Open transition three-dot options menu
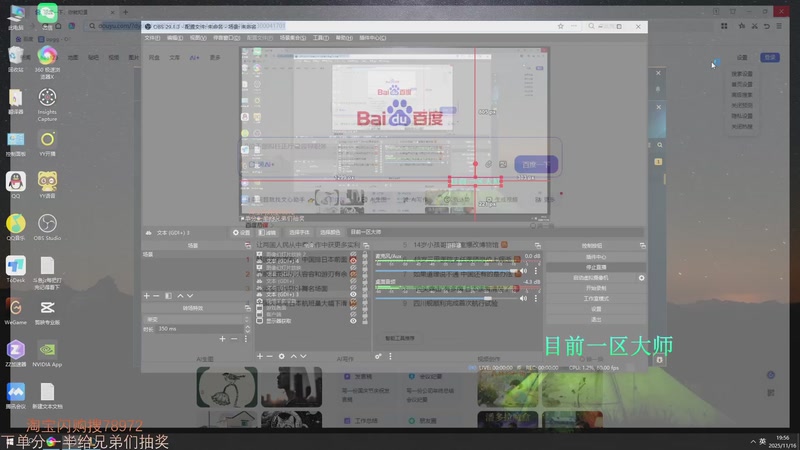 (x=245, y=339)
